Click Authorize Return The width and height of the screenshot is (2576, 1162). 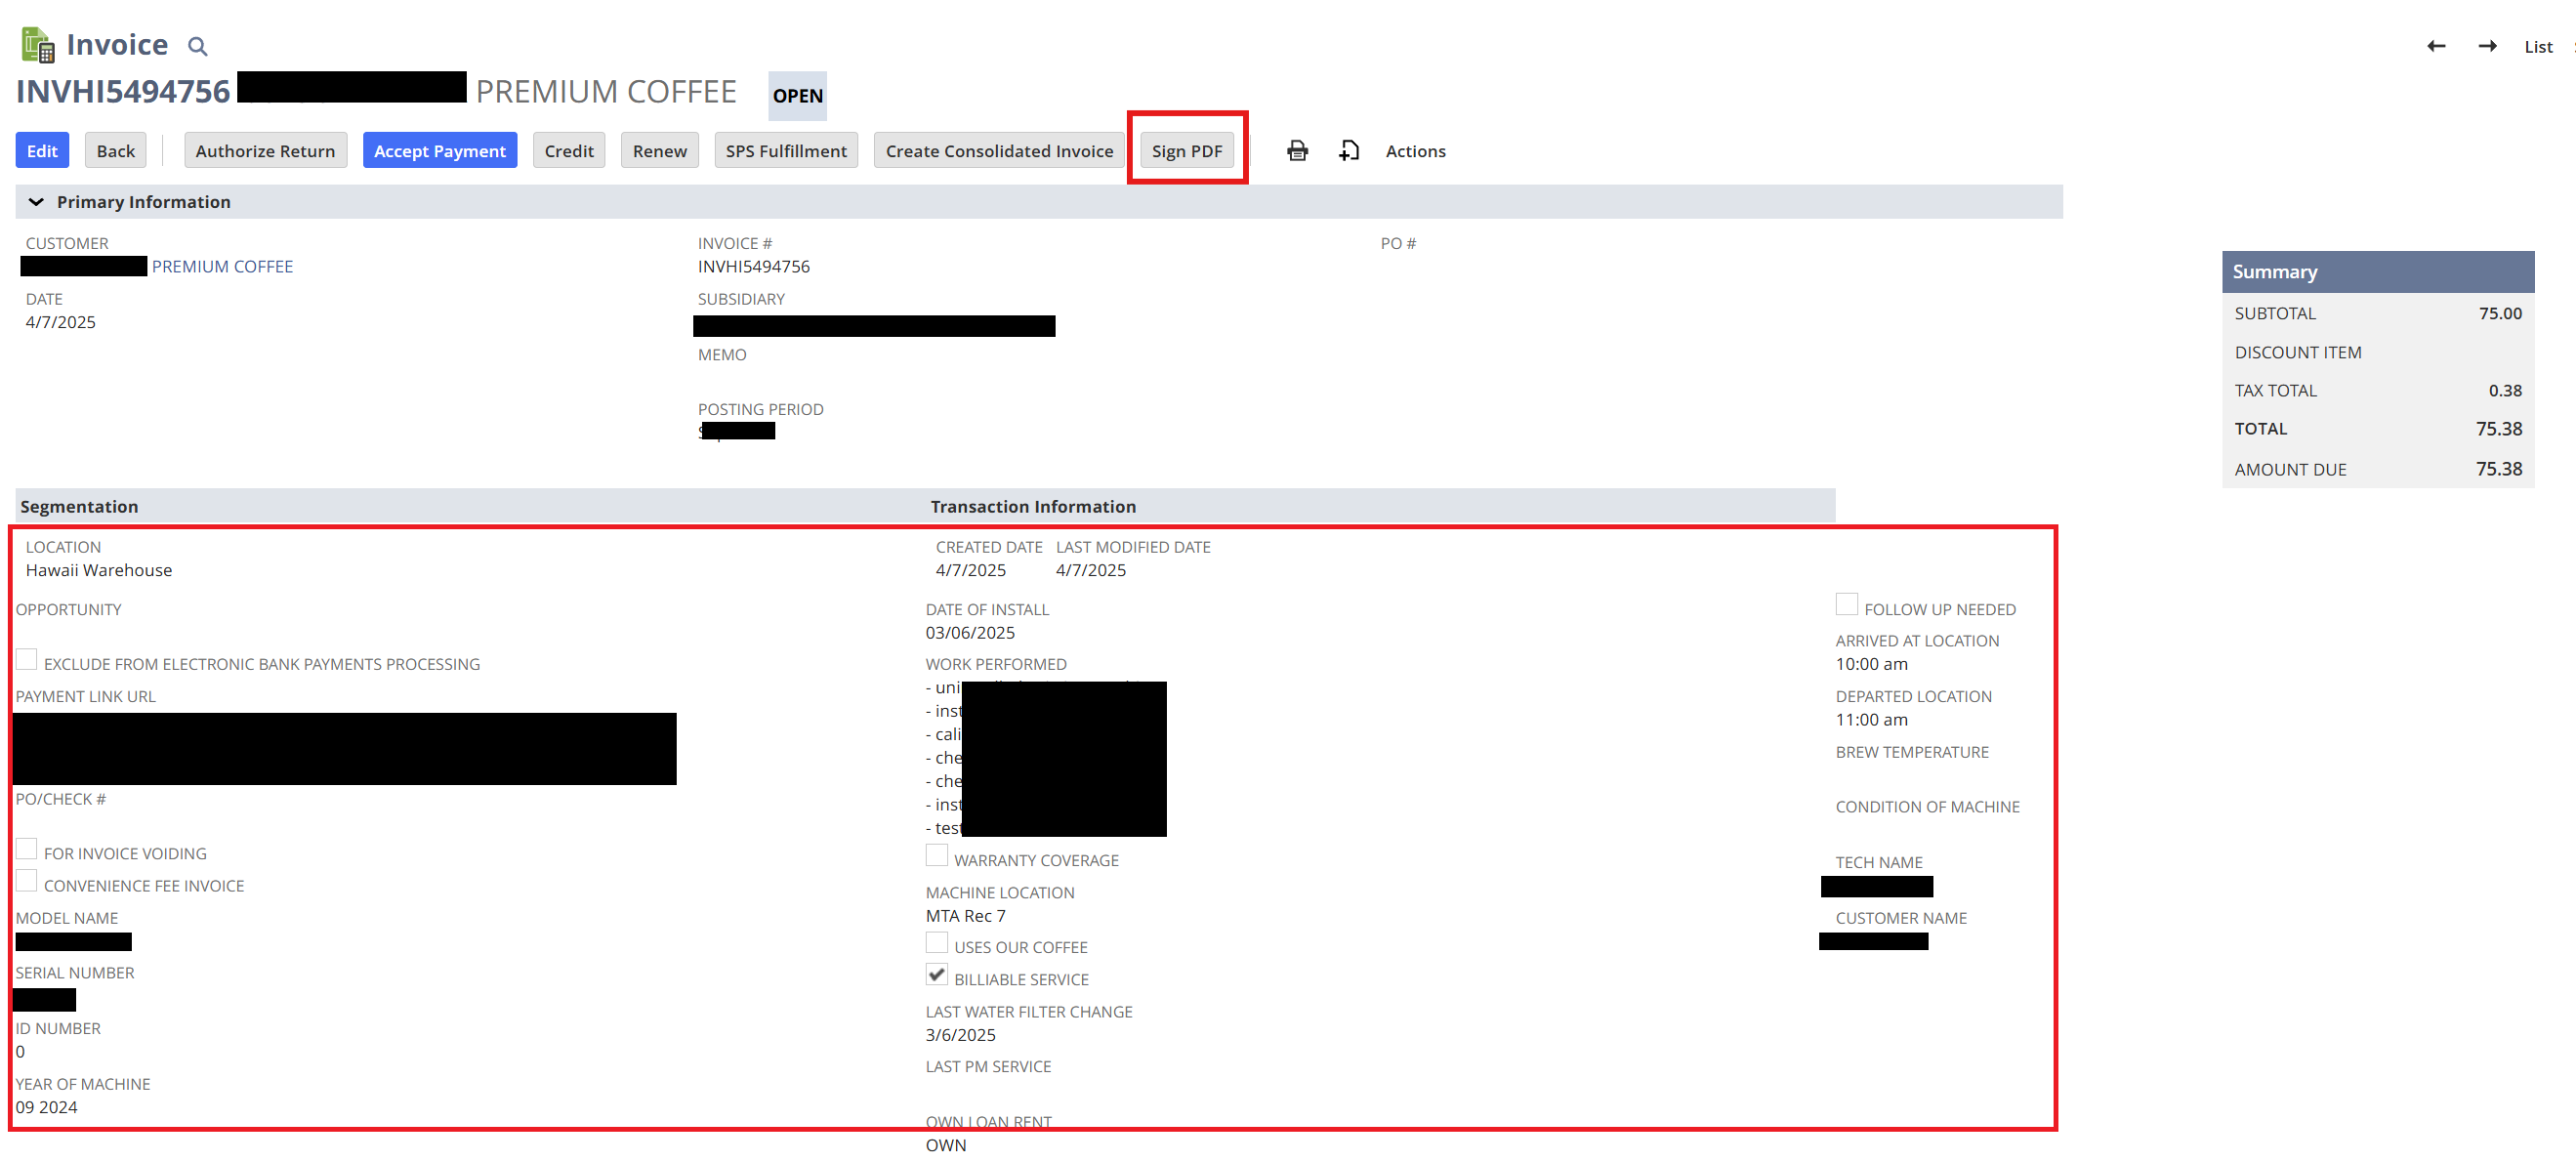point(265,151)
